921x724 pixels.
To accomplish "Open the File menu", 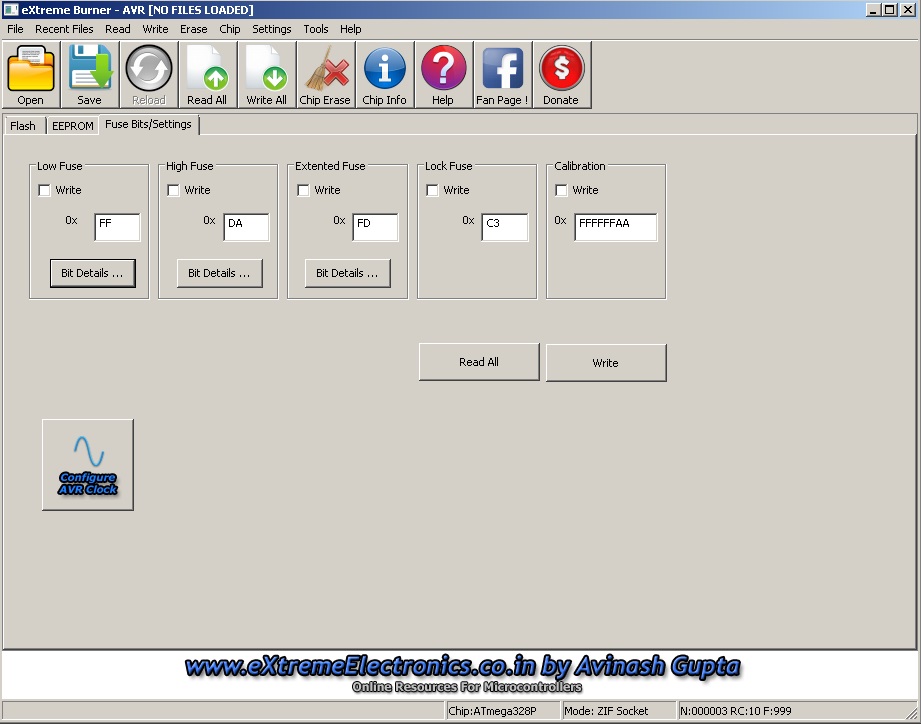I will tap(15, 29).
